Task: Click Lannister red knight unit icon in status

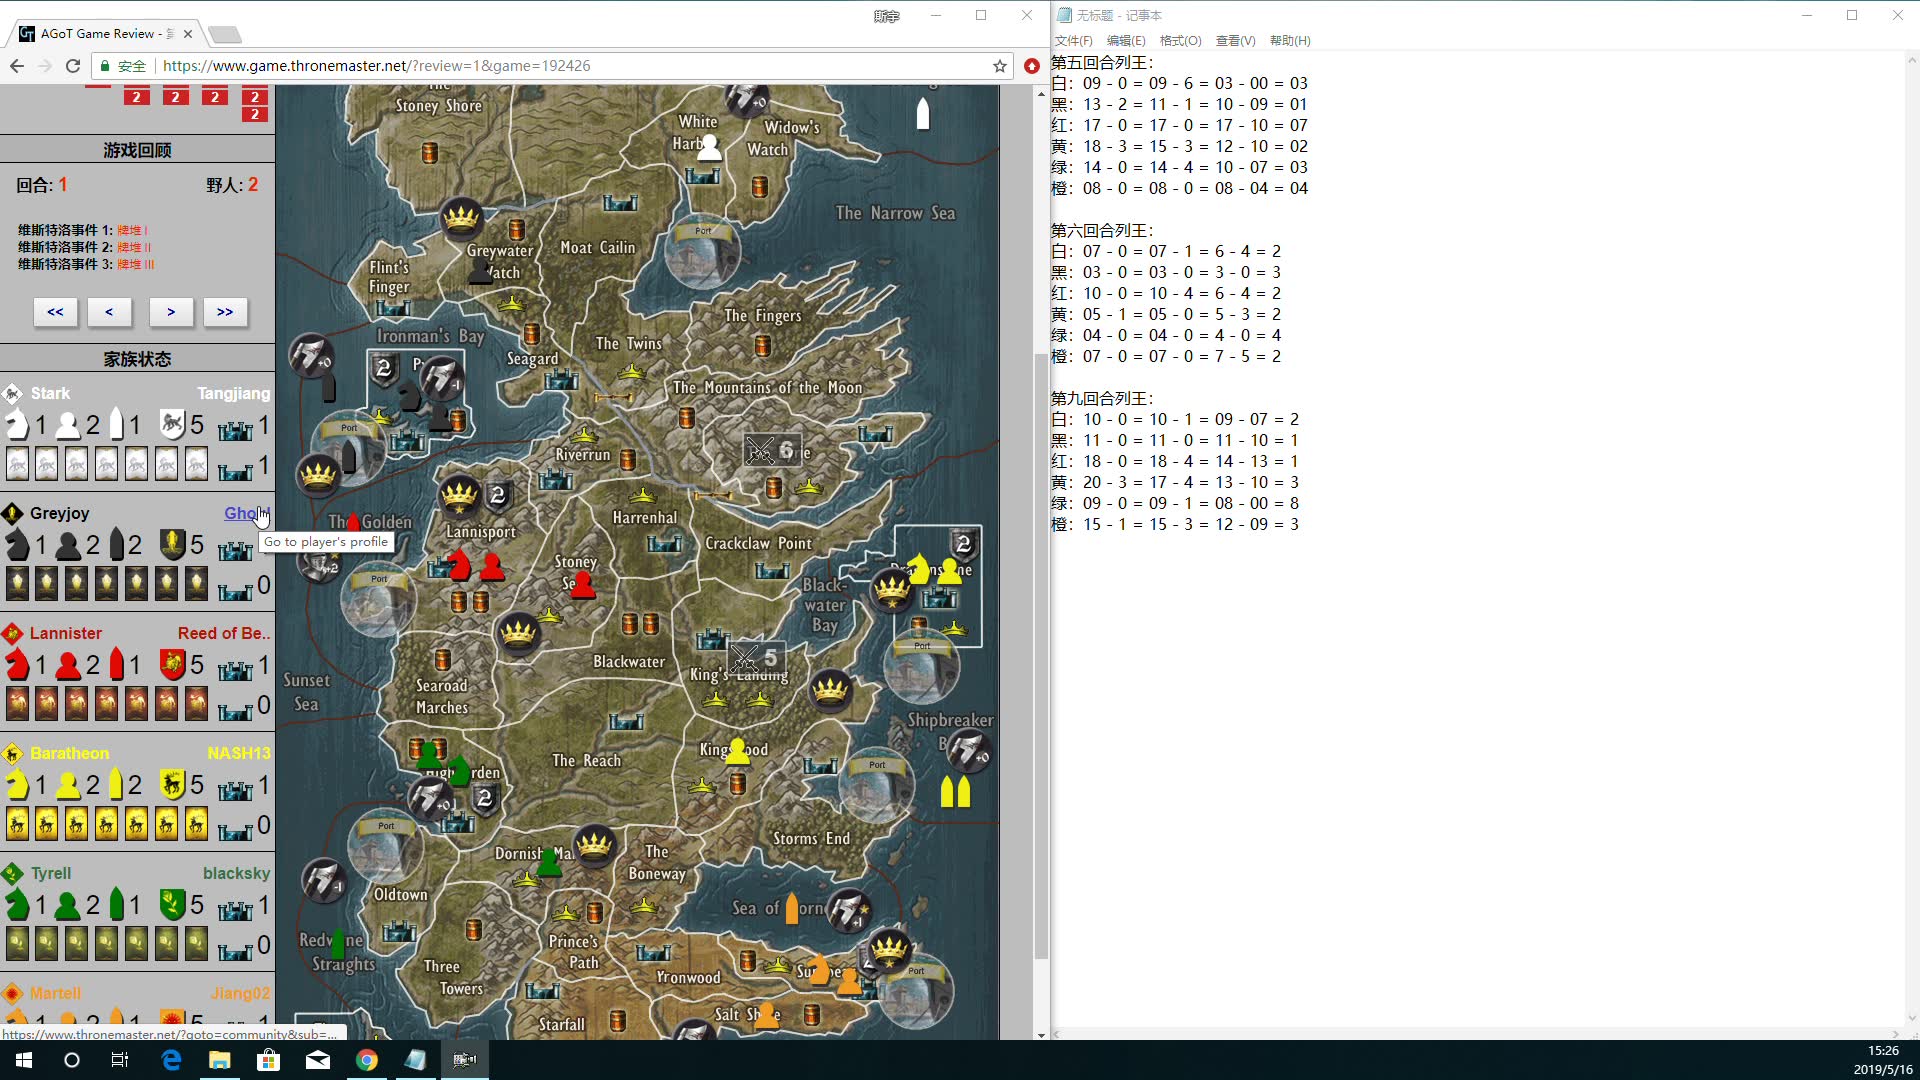Action: [17, 664]
